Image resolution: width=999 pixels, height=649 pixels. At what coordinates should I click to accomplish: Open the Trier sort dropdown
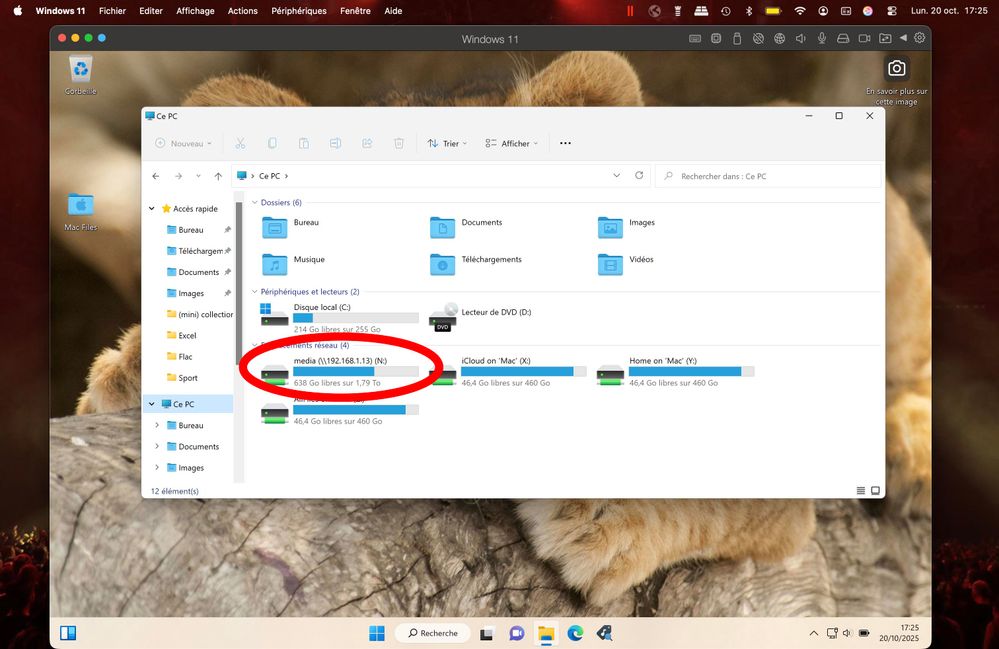click(444, 143)
